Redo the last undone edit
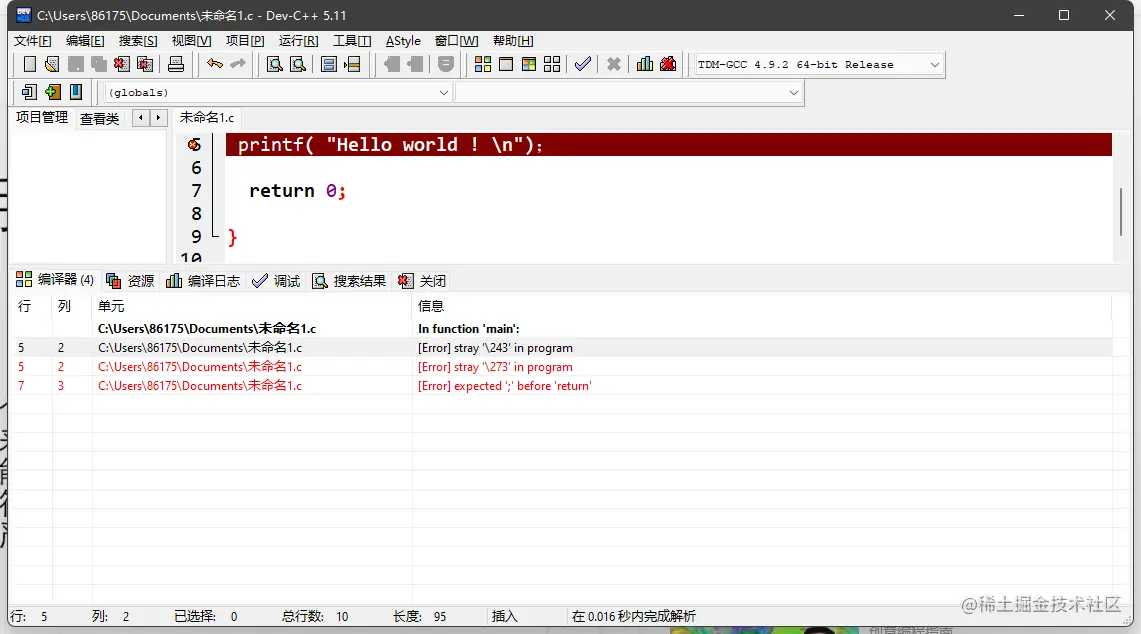Viewport: 1141px width, 634px height. 238,64
